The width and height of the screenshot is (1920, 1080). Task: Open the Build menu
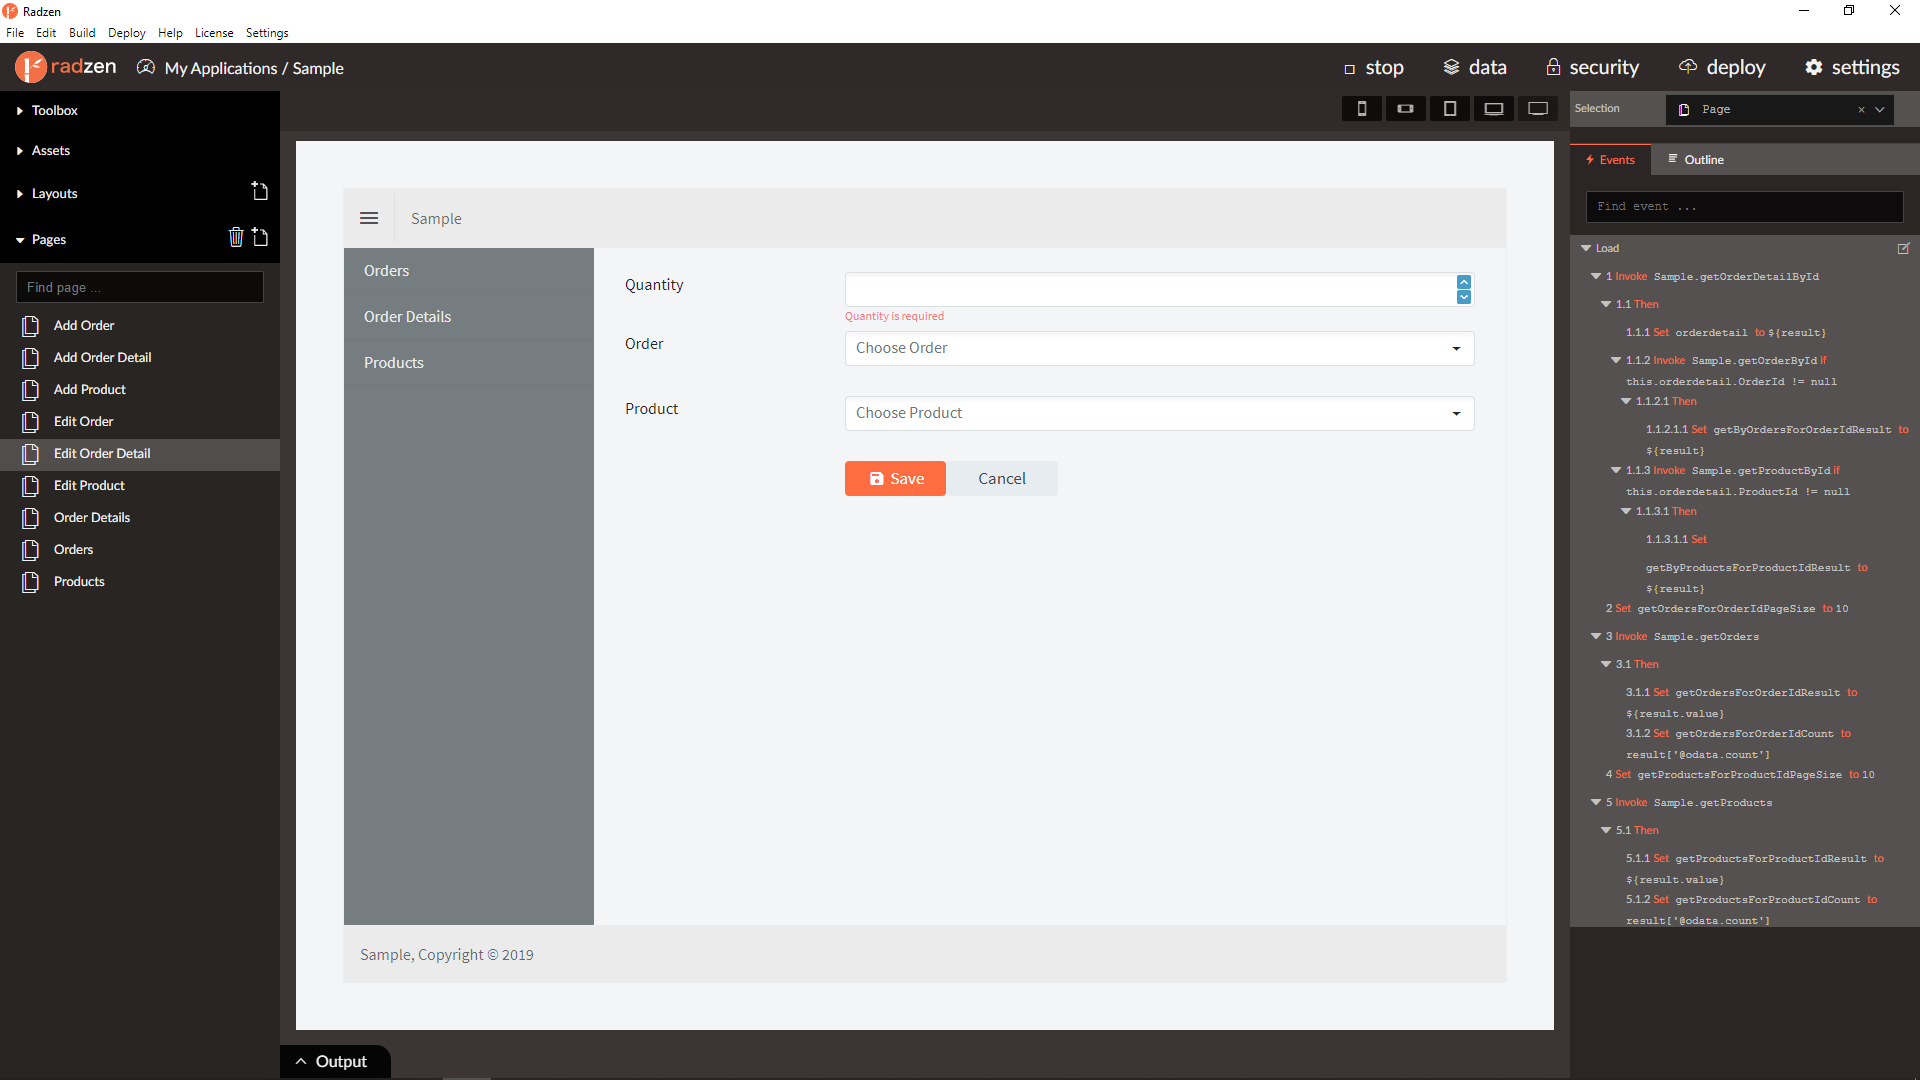pos(82,33)
